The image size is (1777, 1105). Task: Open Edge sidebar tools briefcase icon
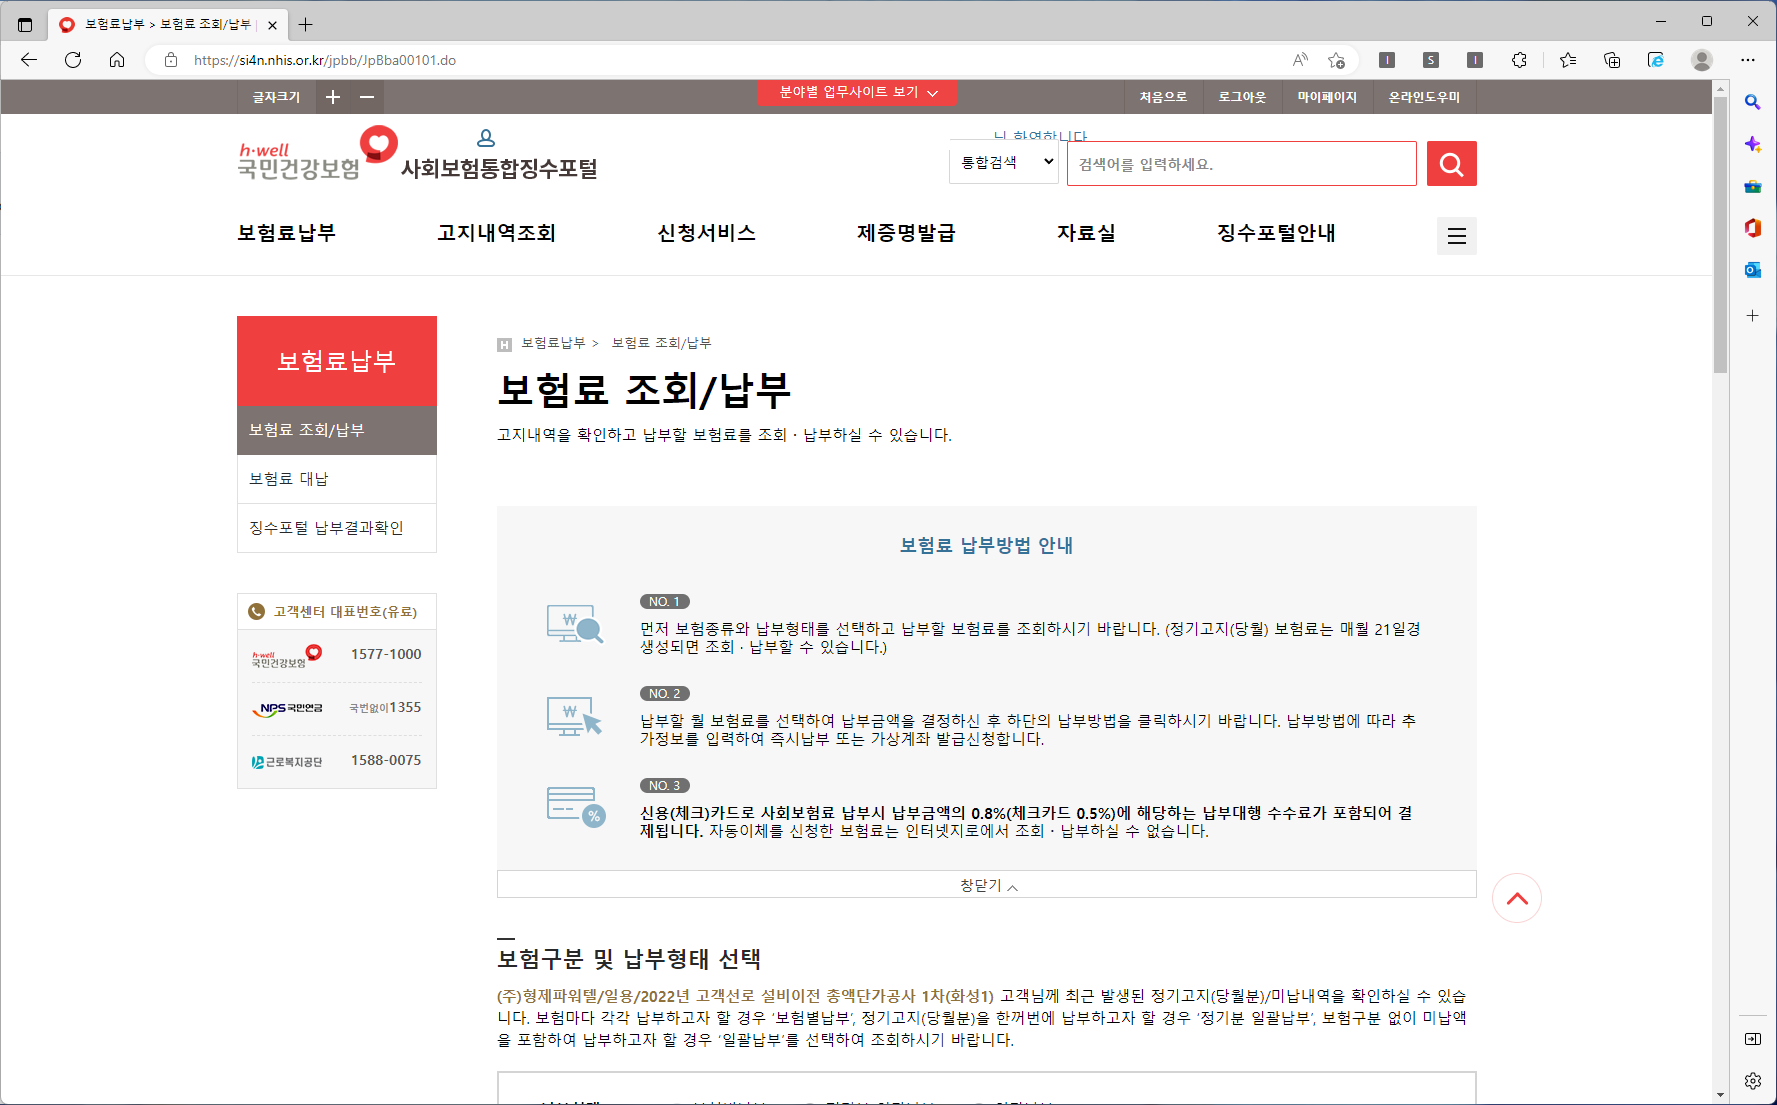pyautogui.click(x=1753, y=186)
